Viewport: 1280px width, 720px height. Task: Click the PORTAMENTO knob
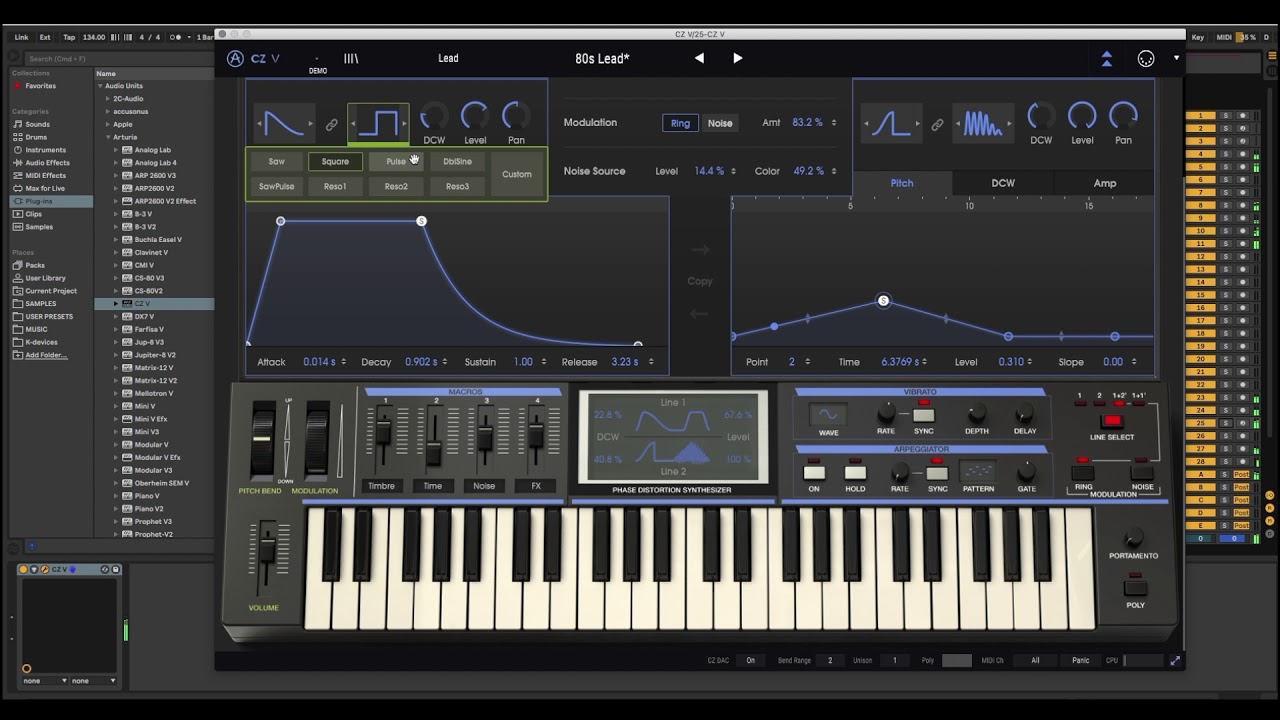coord(1133,538)
